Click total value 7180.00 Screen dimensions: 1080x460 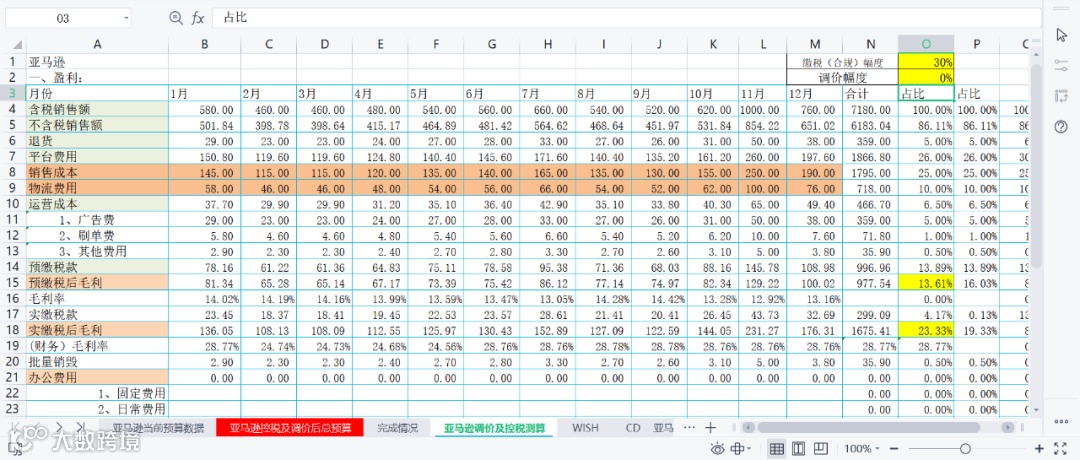coord(871,109)
